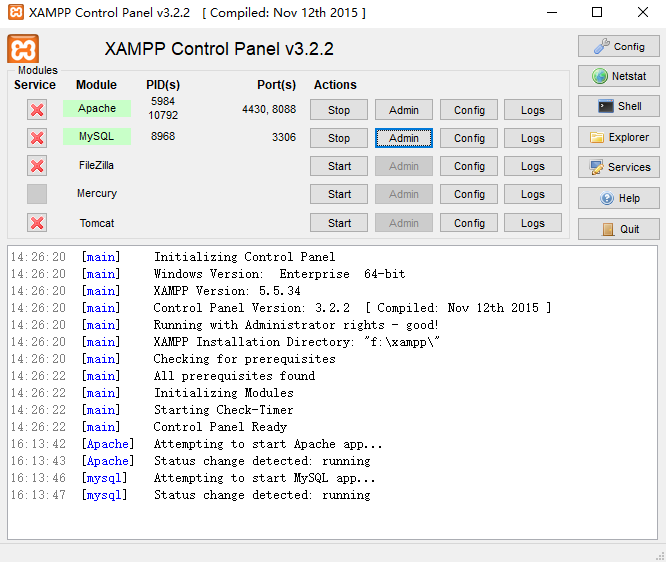666x562 pixels.
Task: Open Netstat via the globe icon
Action: 618,76
